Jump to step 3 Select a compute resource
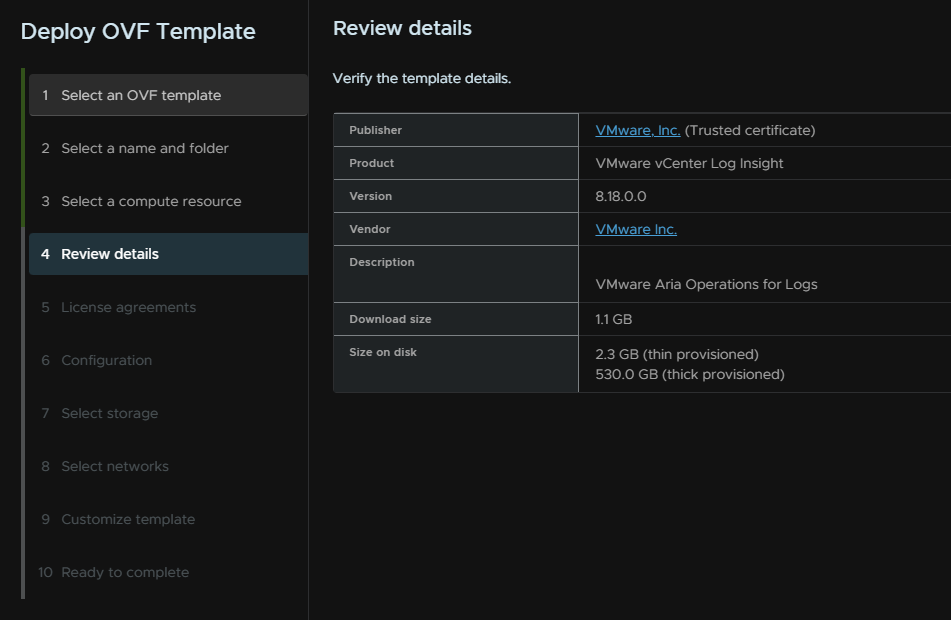The height and width of the screenshot is (620, 951). (x=169, y=201)
